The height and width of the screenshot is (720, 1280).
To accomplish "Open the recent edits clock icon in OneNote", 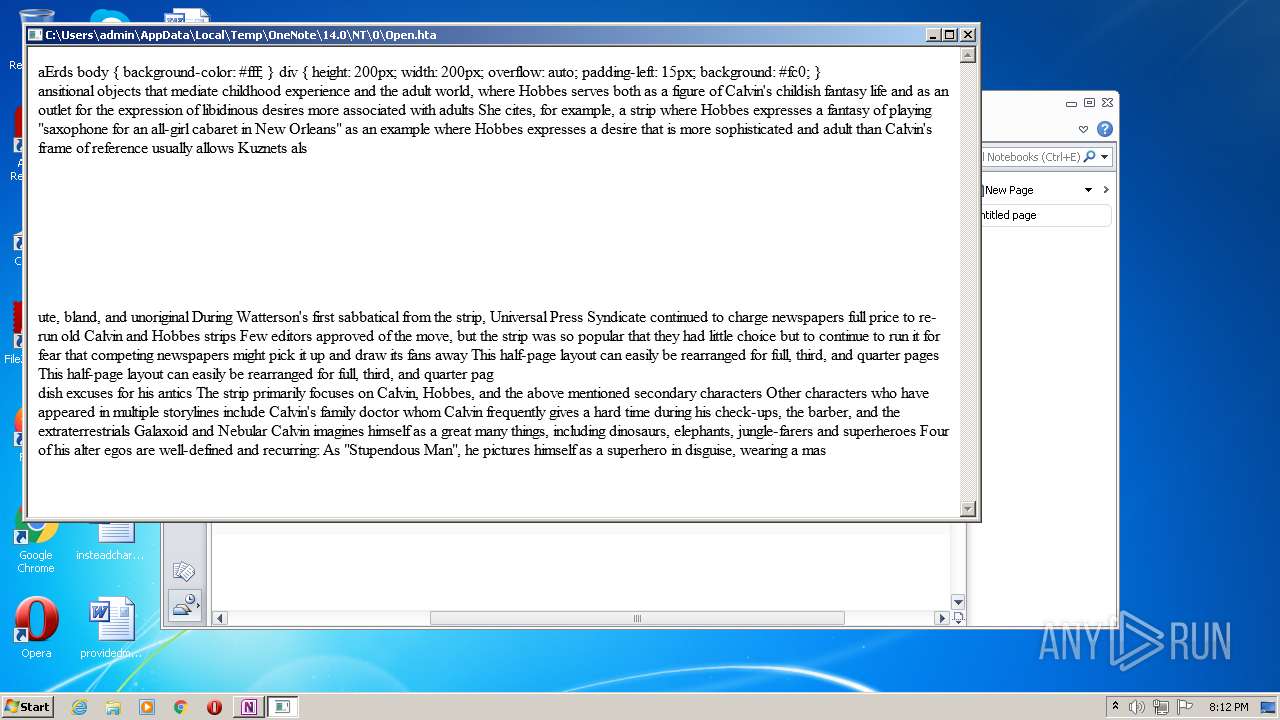I will [x=184, y=605].
